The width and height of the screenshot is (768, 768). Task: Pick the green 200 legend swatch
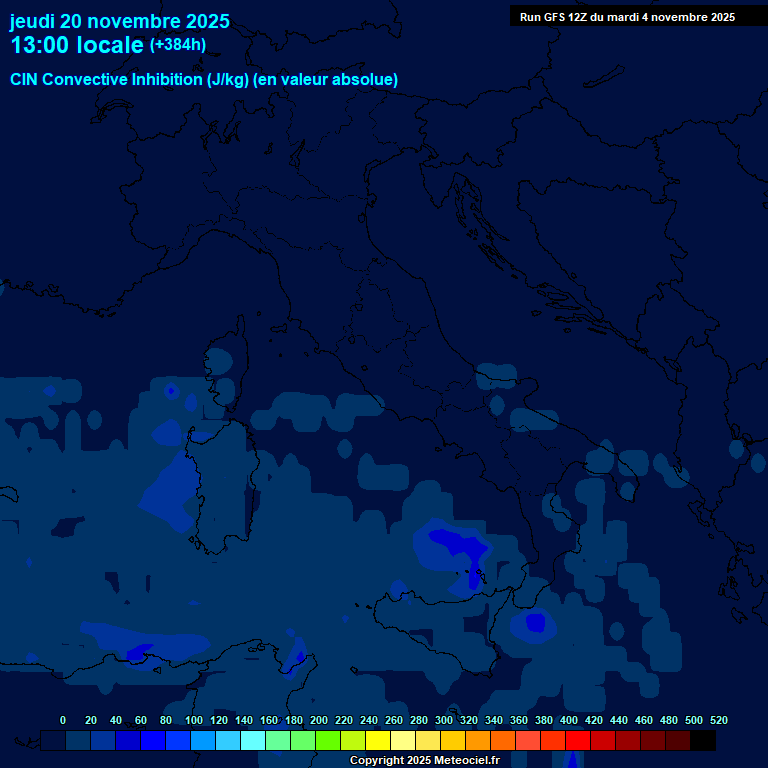[x=328, y=740]
